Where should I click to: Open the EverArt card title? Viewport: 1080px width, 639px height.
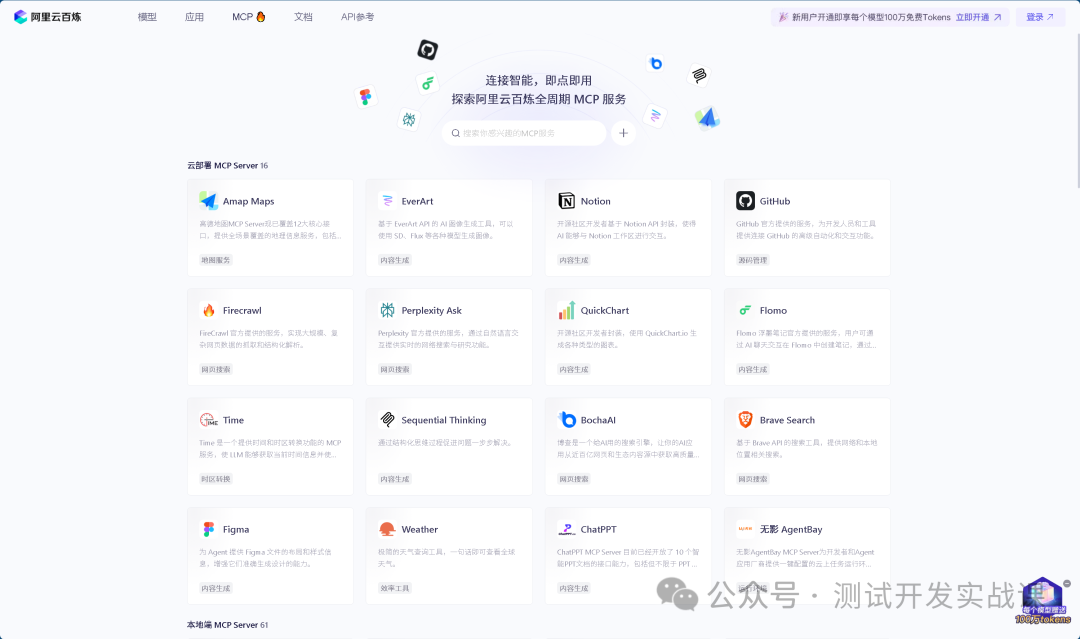(x=417, y=201)
